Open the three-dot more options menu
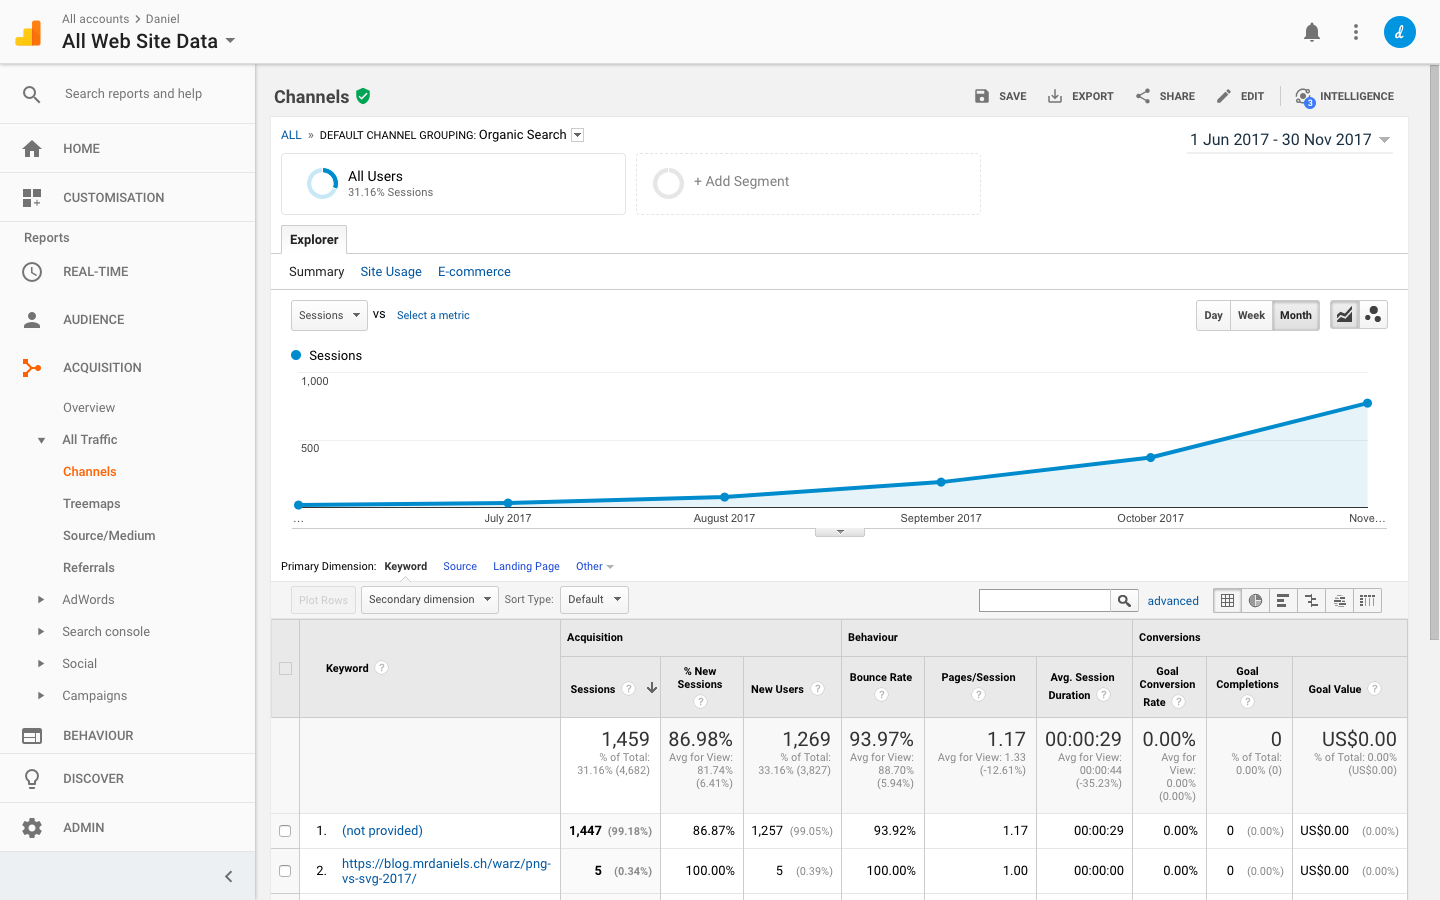The image size is (1440, 900). tap(1356, 32)
